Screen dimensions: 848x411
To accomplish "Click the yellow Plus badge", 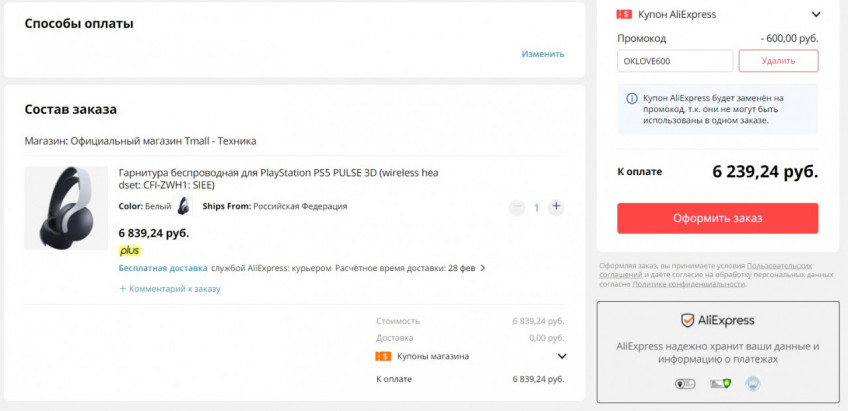I will [x=129, y=251].
